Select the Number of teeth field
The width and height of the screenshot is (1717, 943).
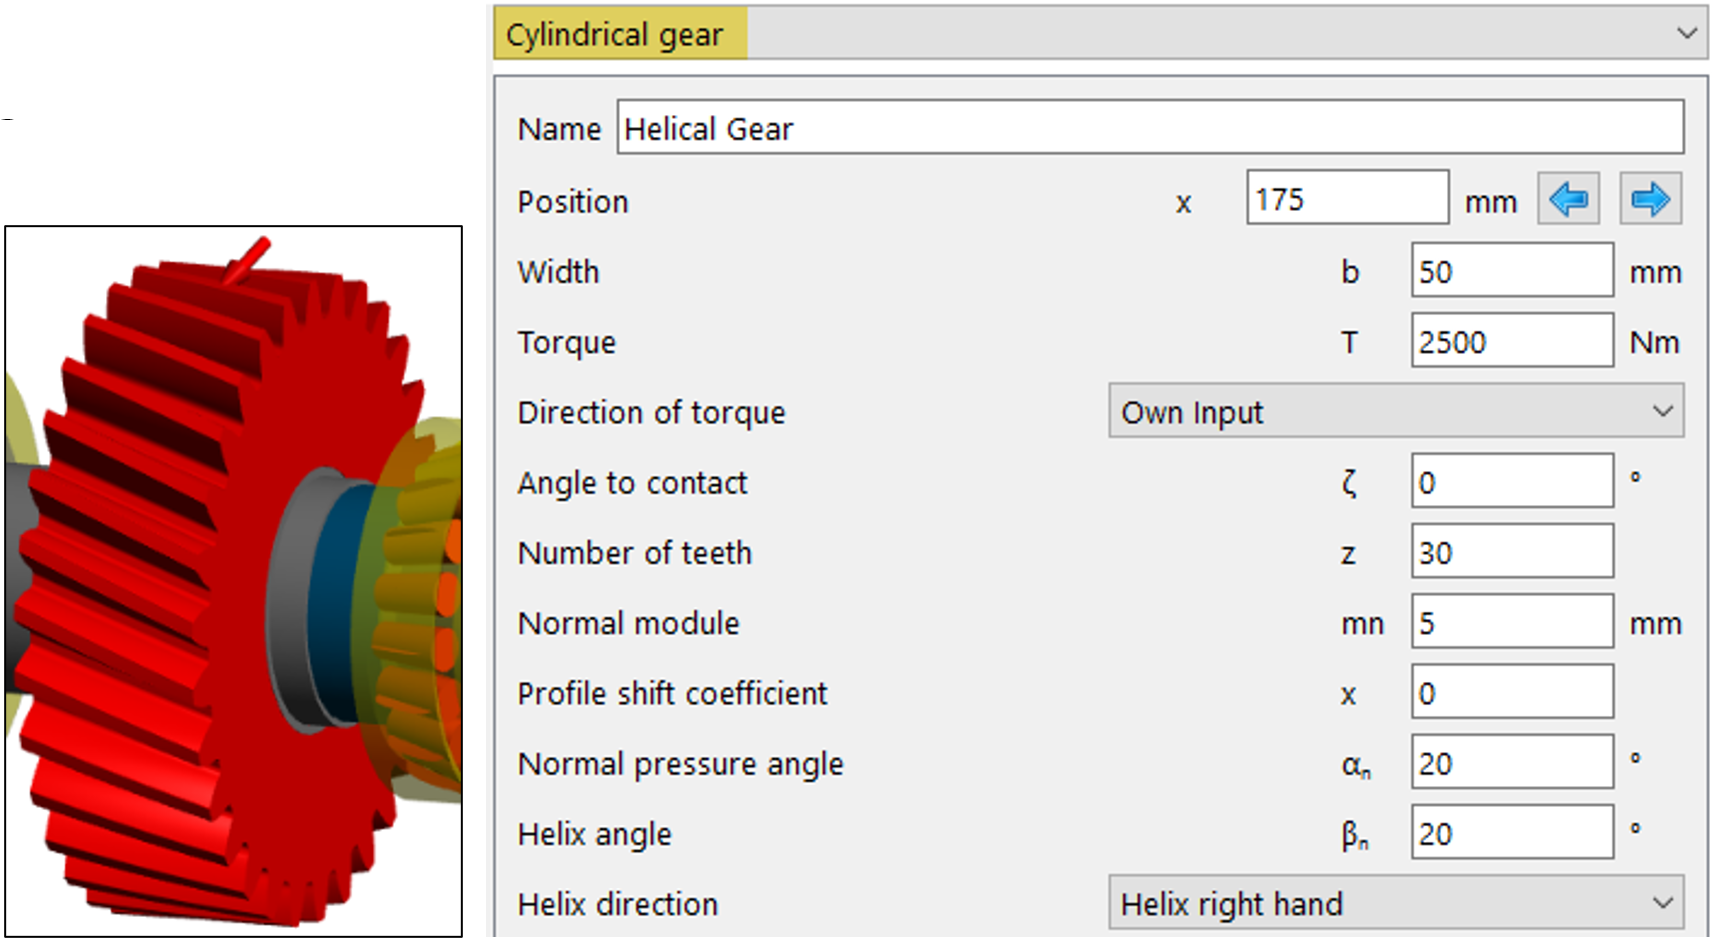pyautogui.click(x=1511, y=552)
